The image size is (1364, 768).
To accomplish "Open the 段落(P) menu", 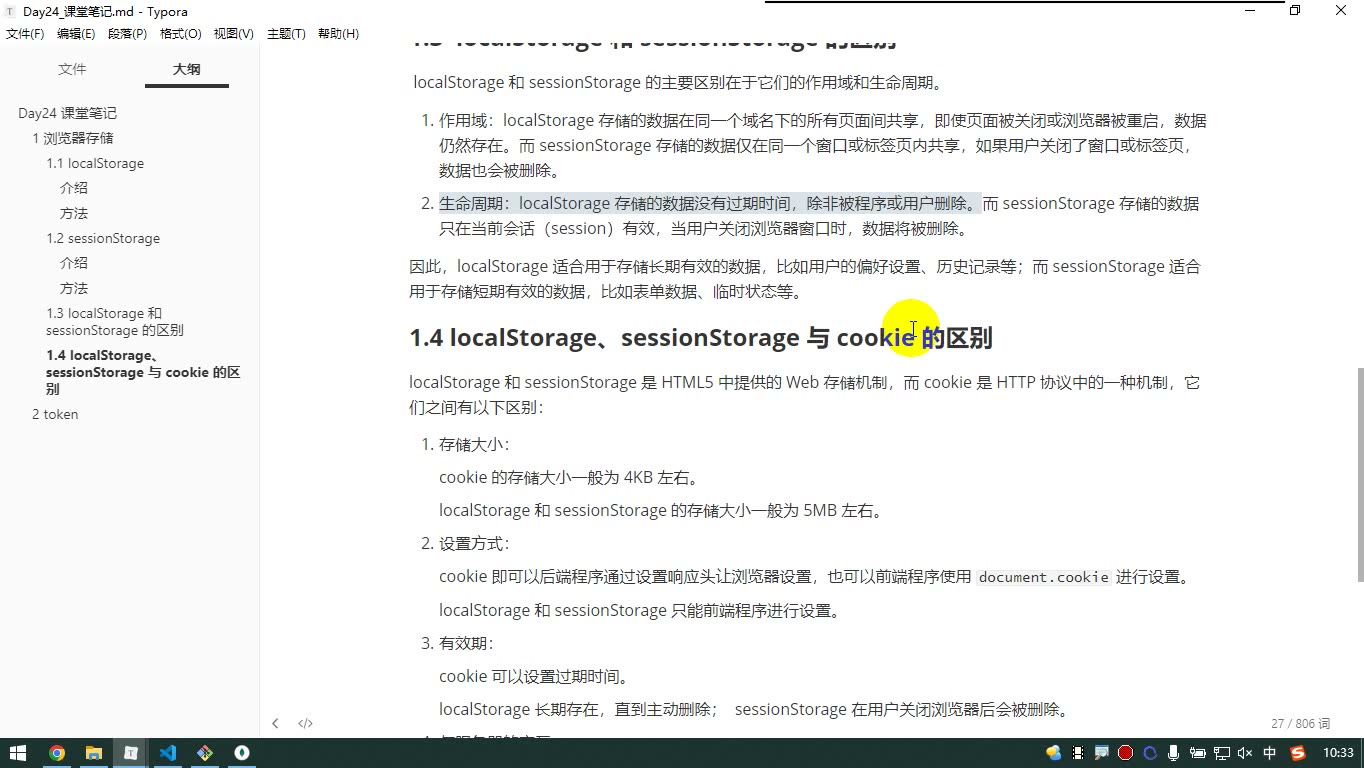I will [128, 34].
